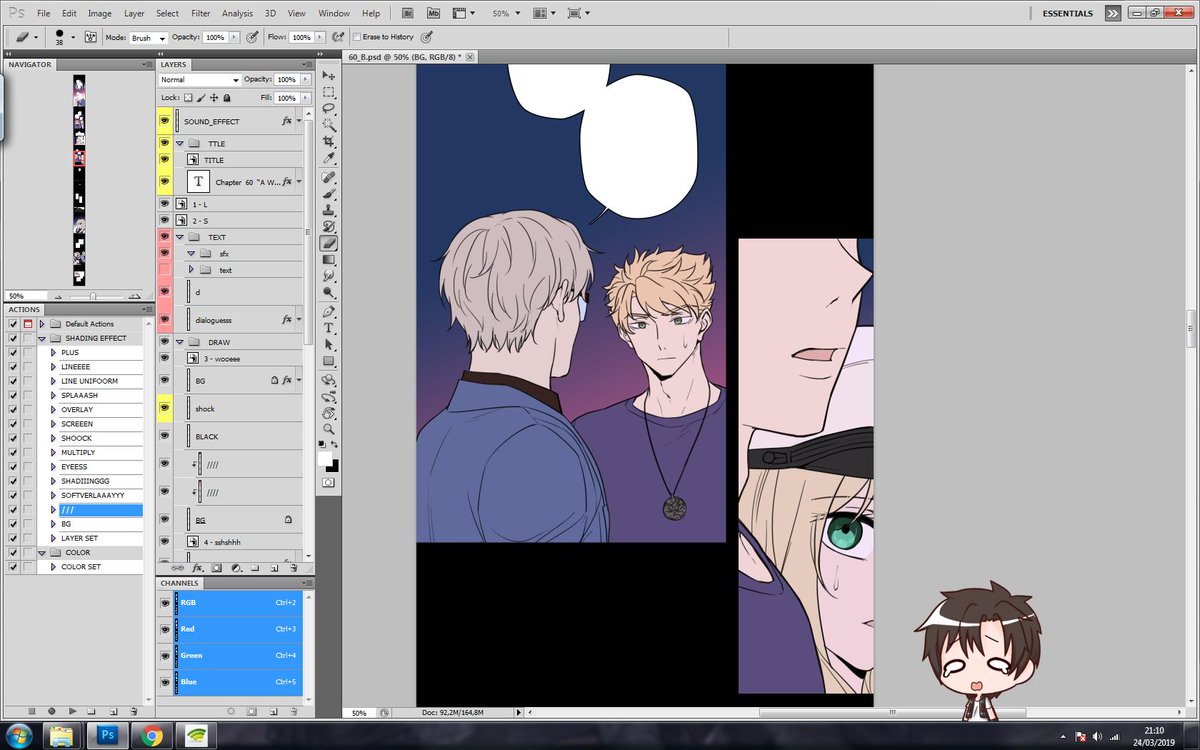
Task: Toggle visibility of dialoguesss layer
Action: click(165, 320)
